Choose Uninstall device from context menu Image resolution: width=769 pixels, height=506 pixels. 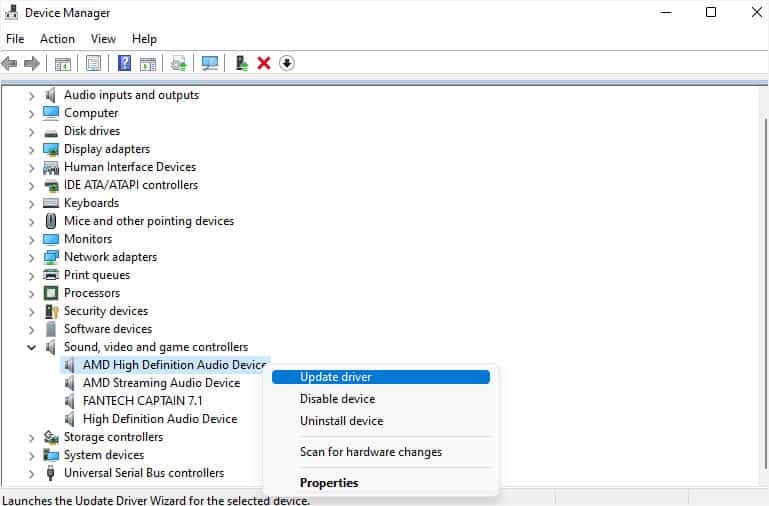tap(381, 421)
